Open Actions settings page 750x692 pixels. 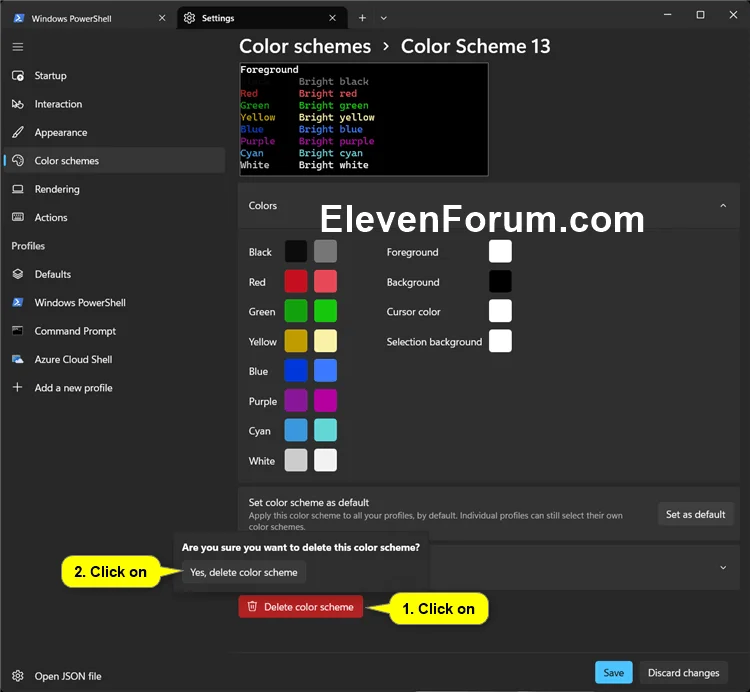coord(114,217)
